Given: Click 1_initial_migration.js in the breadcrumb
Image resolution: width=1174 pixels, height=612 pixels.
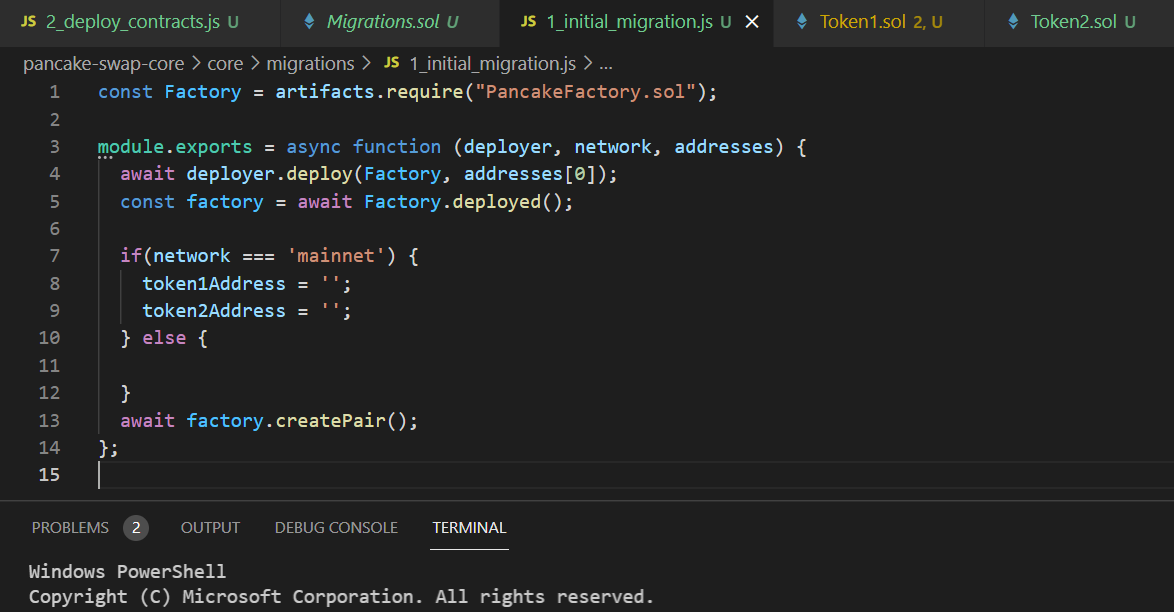Looking at the screenshot, I should point(493,64).
